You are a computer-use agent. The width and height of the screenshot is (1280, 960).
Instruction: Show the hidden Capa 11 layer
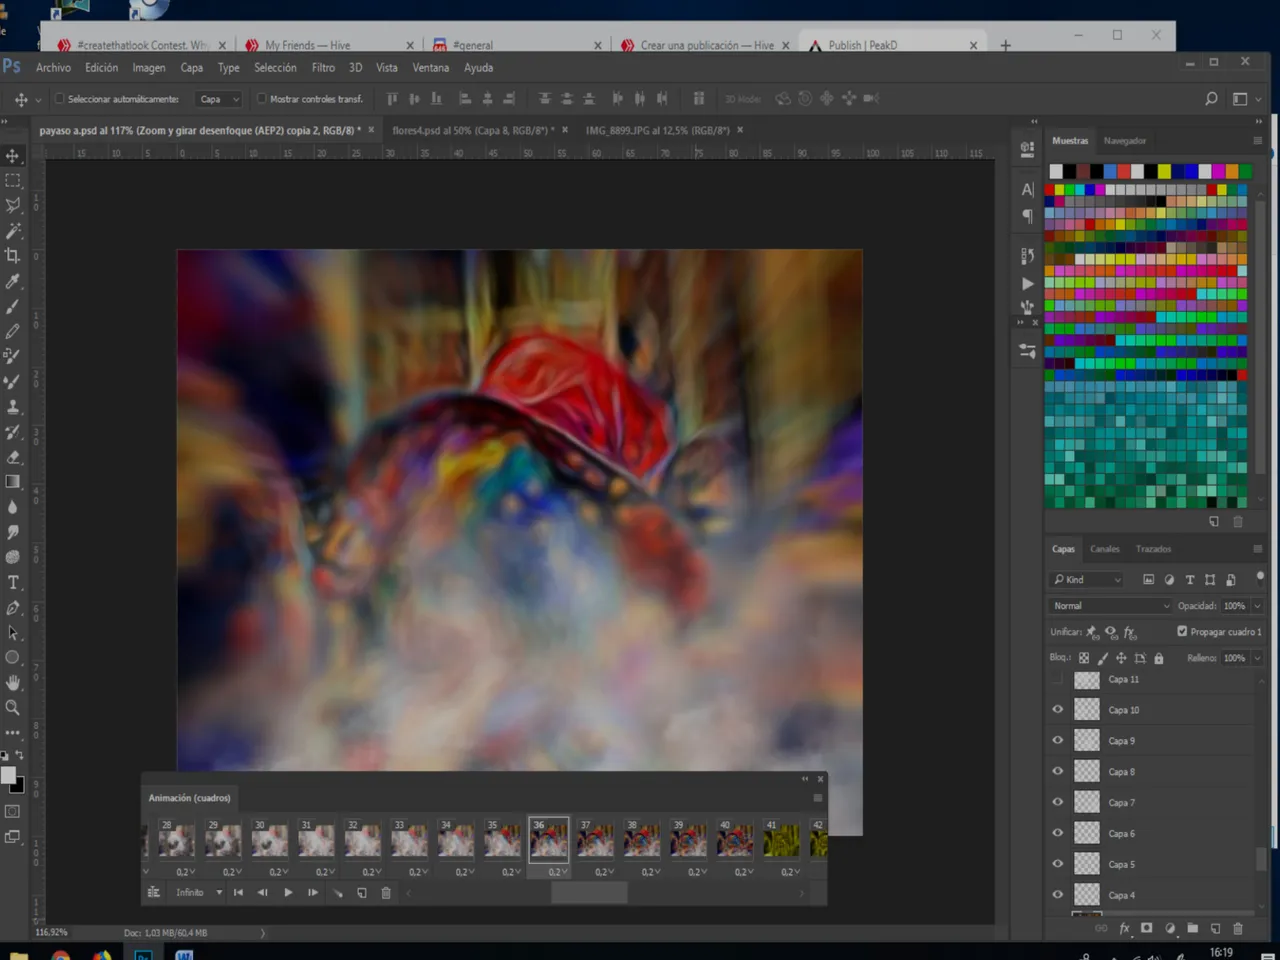[1057, 680]
